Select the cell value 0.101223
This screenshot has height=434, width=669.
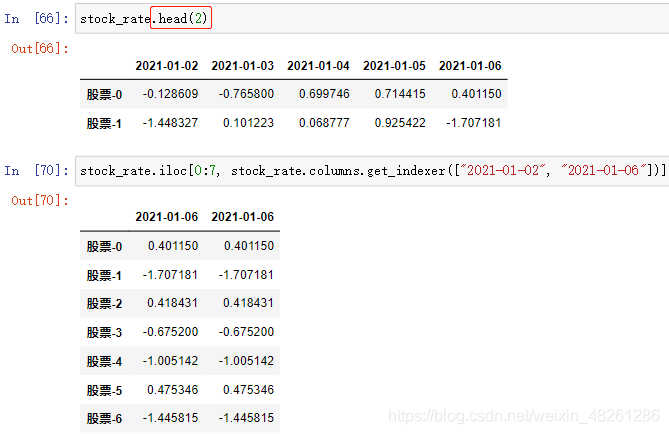coord(248,123)
